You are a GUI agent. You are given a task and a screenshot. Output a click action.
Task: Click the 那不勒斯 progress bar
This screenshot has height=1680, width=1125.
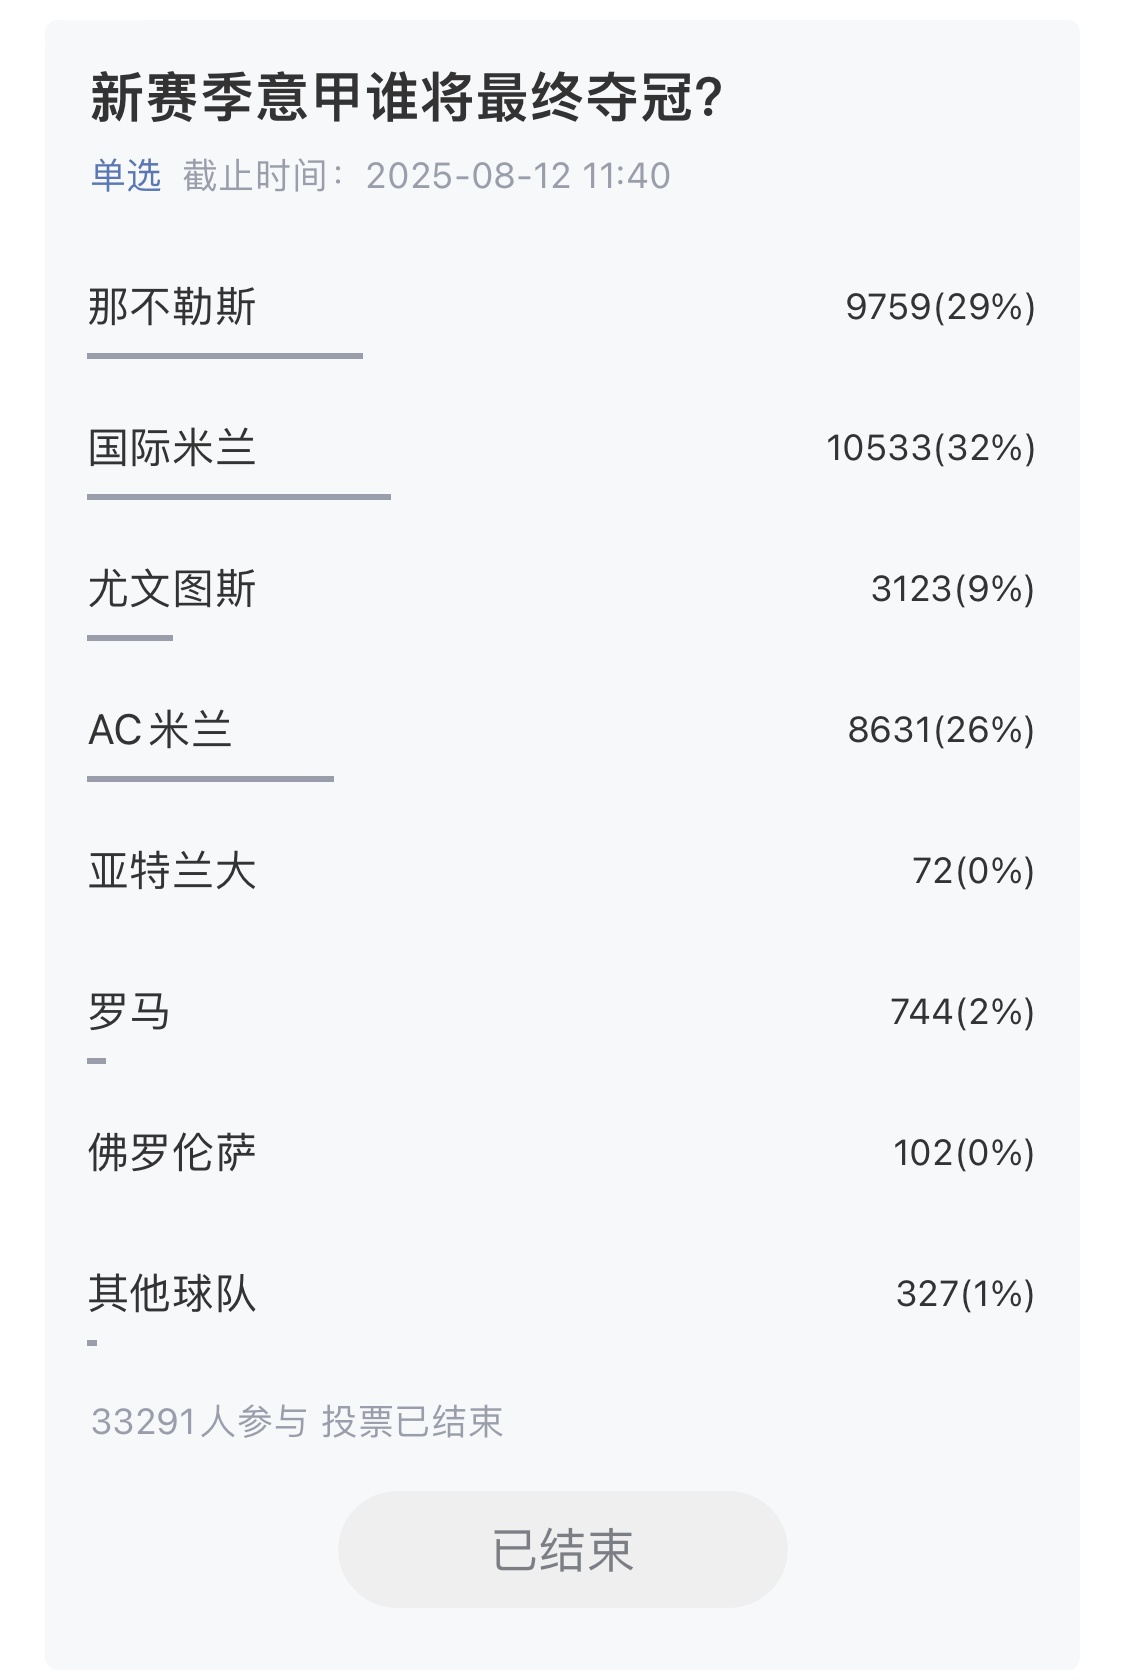coord(224,355)
